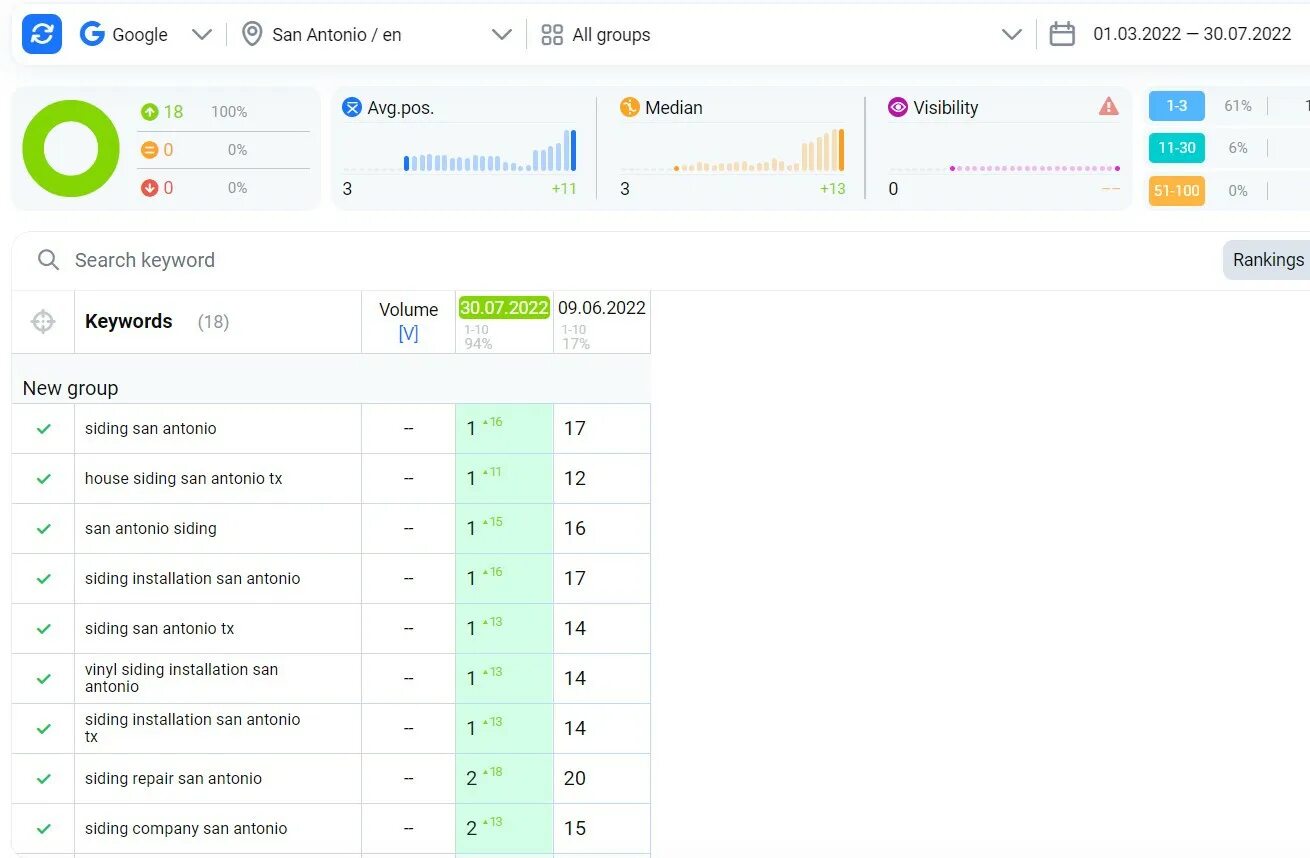Click the 1-3 blue position badge
This screenshot has width=1310, height=858.
click(x=1177, y=106)
